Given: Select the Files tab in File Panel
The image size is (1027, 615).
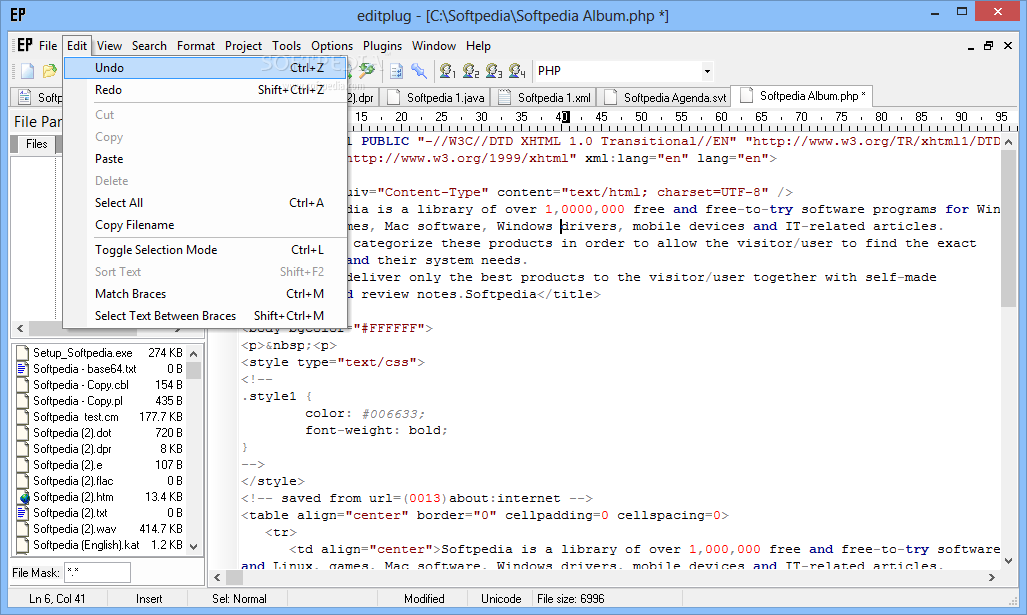Looking at the screenshot, I should coord(36,144).
